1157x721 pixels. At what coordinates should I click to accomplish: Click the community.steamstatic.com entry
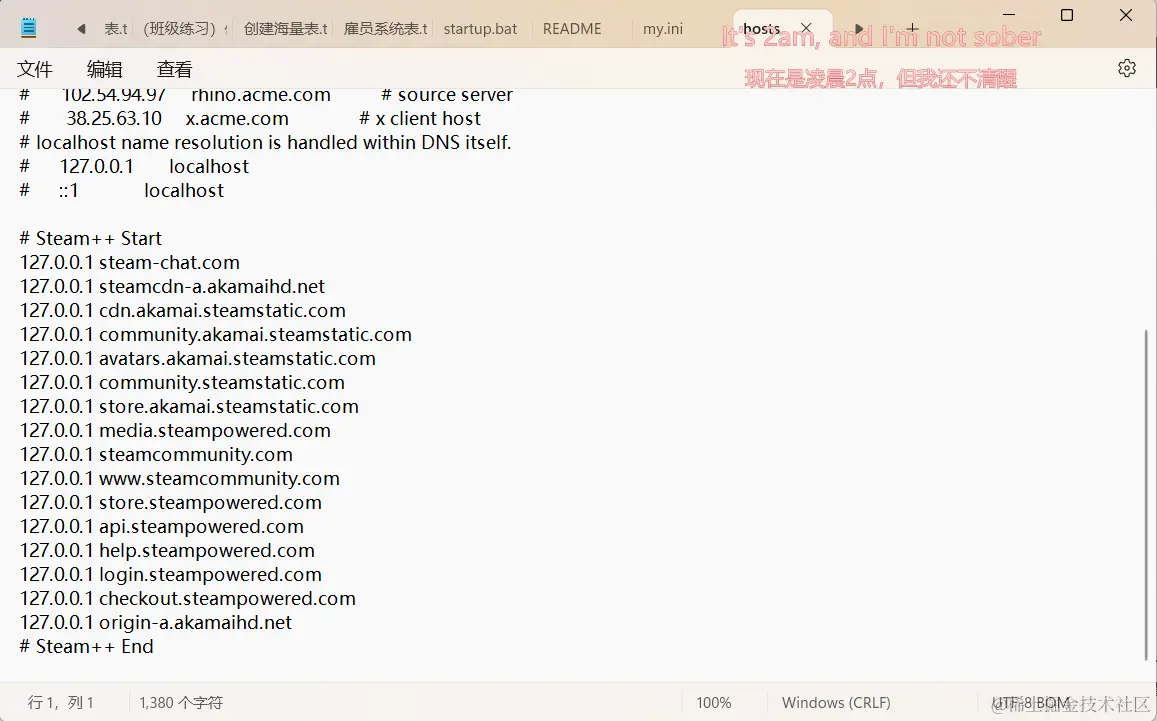tap(182, 382)
